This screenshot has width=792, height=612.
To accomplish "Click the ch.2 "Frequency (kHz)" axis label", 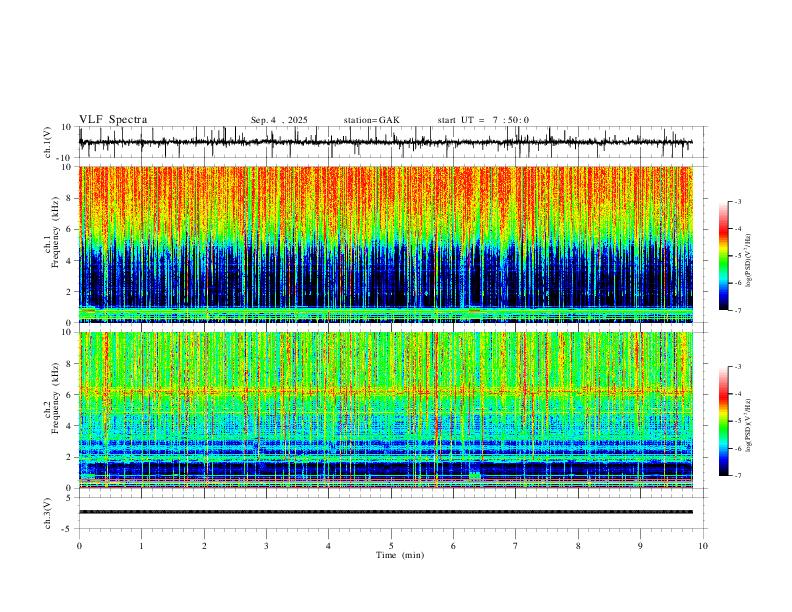I will [x=56, y=398].
